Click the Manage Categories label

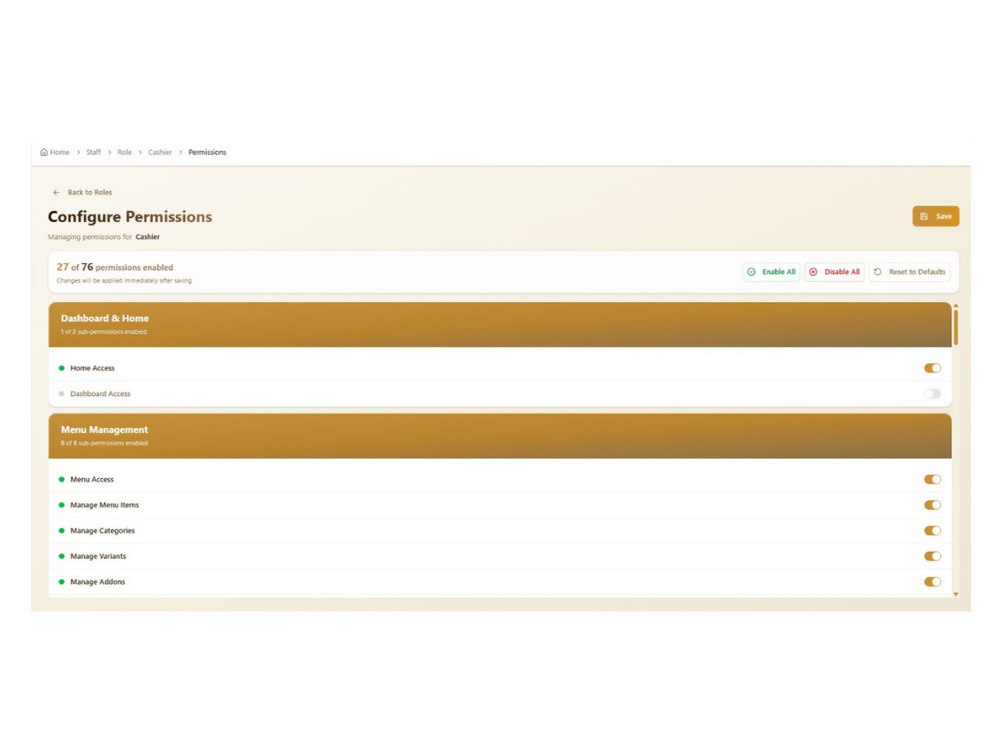tap(103, 531)
